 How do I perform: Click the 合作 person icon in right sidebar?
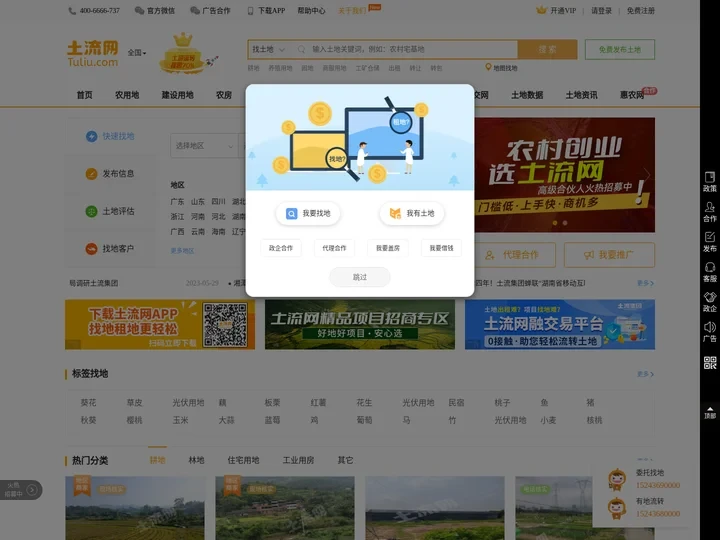[709, 207]
